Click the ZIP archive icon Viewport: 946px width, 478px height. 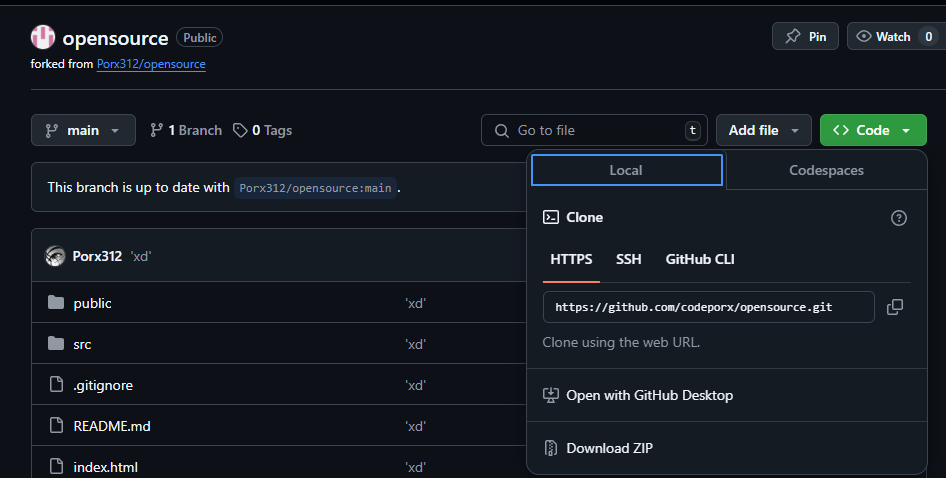(551, 448)
